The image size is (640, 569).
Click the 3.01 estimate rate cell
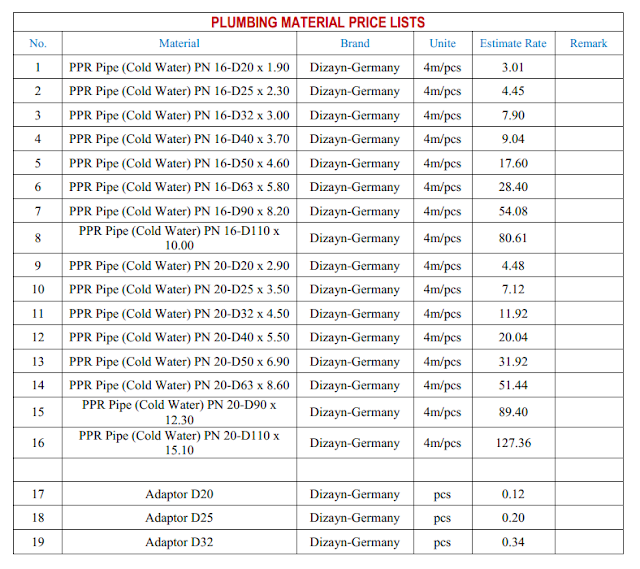point(513,67)
